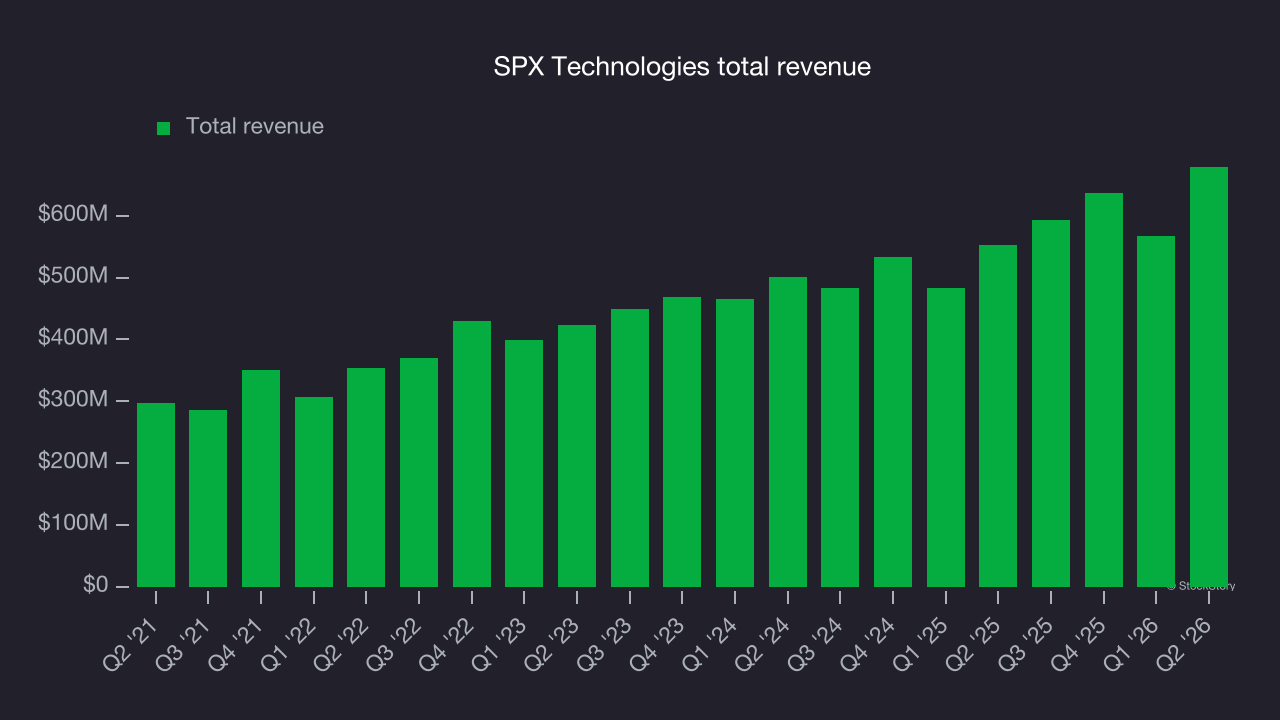
Task: Select the Q3 '25 revenue bar
Action: click(x=1051, y=403)
